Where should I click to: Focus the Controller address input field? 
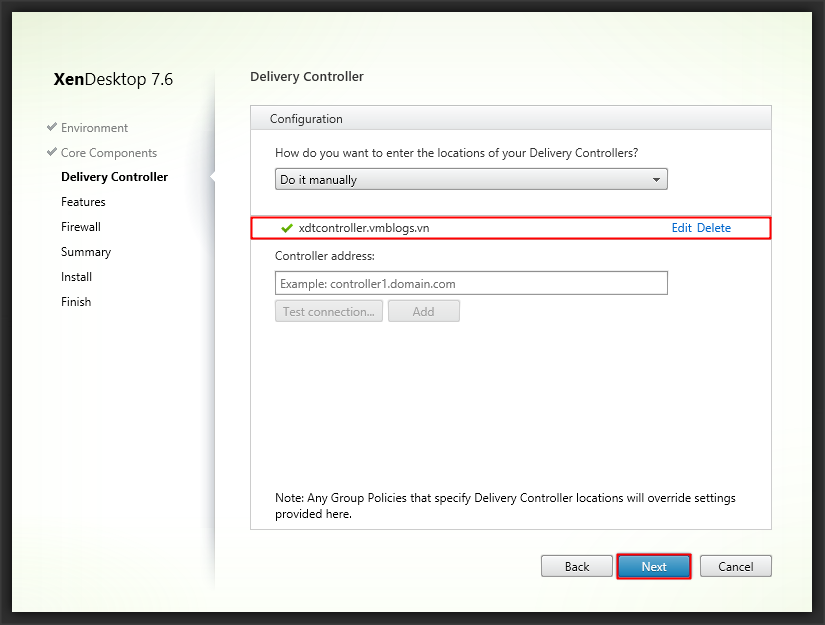tap(470, 283)
